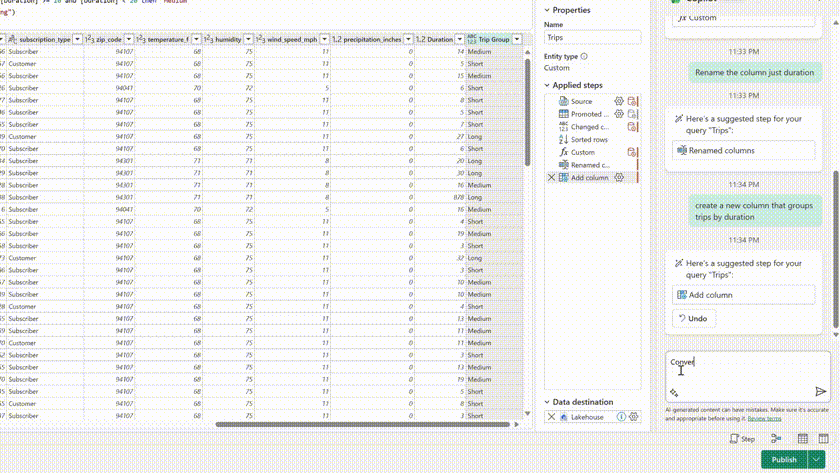The height and width of the screenshot is (473, 840).
Task: Click subscription_type column type icon
Action: 12,39
